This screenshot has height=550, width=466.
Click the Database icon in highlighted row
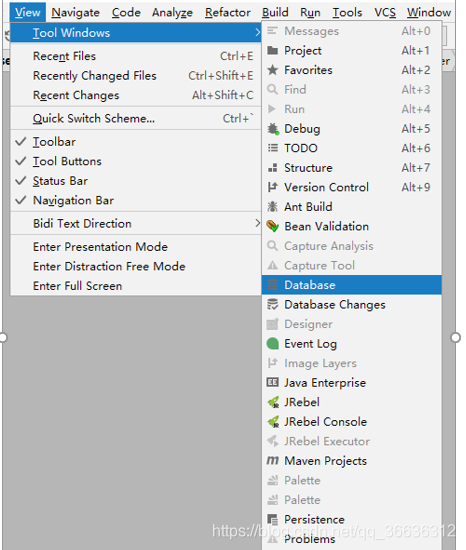click(272, 285)
